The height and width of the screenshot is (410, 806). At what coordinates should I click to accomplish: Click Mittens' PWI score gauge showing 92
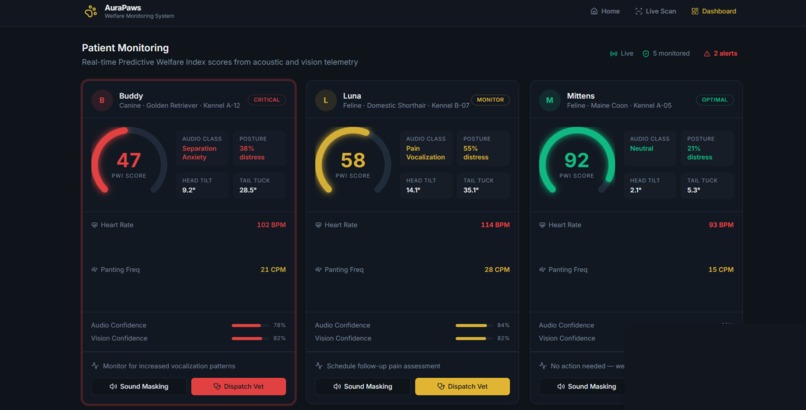click(x=577, y=162)
